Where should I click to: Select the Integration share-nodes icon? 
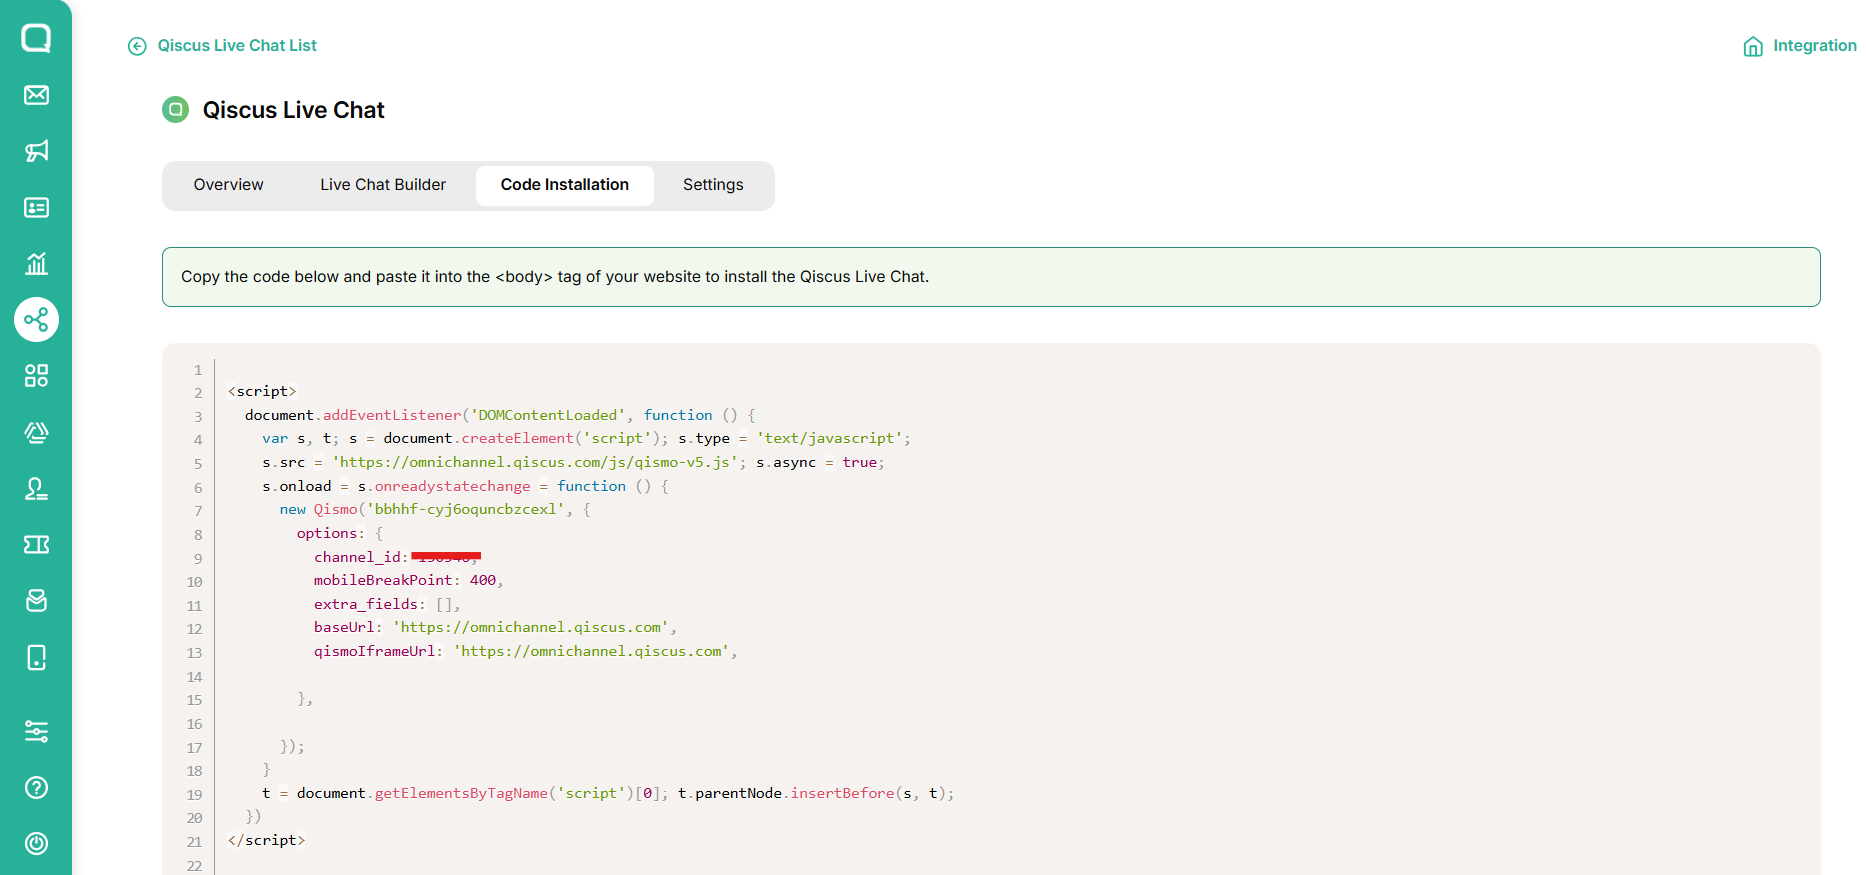[36, 320]
